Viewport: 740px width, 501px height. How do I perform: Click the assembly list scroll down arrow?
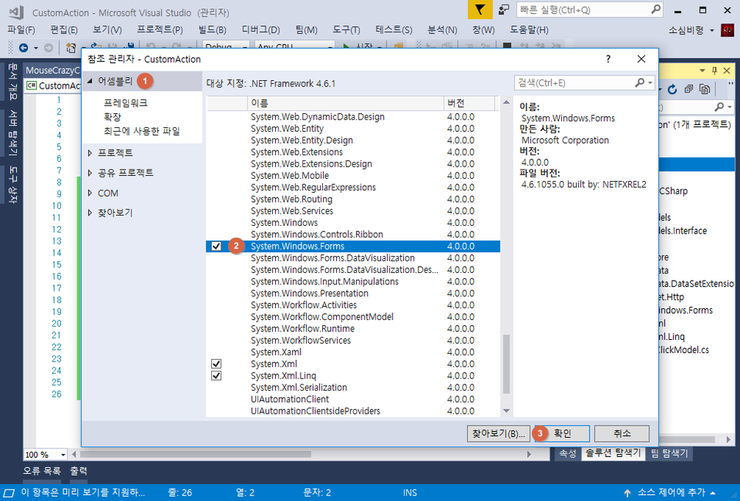[x=506, y=411]
